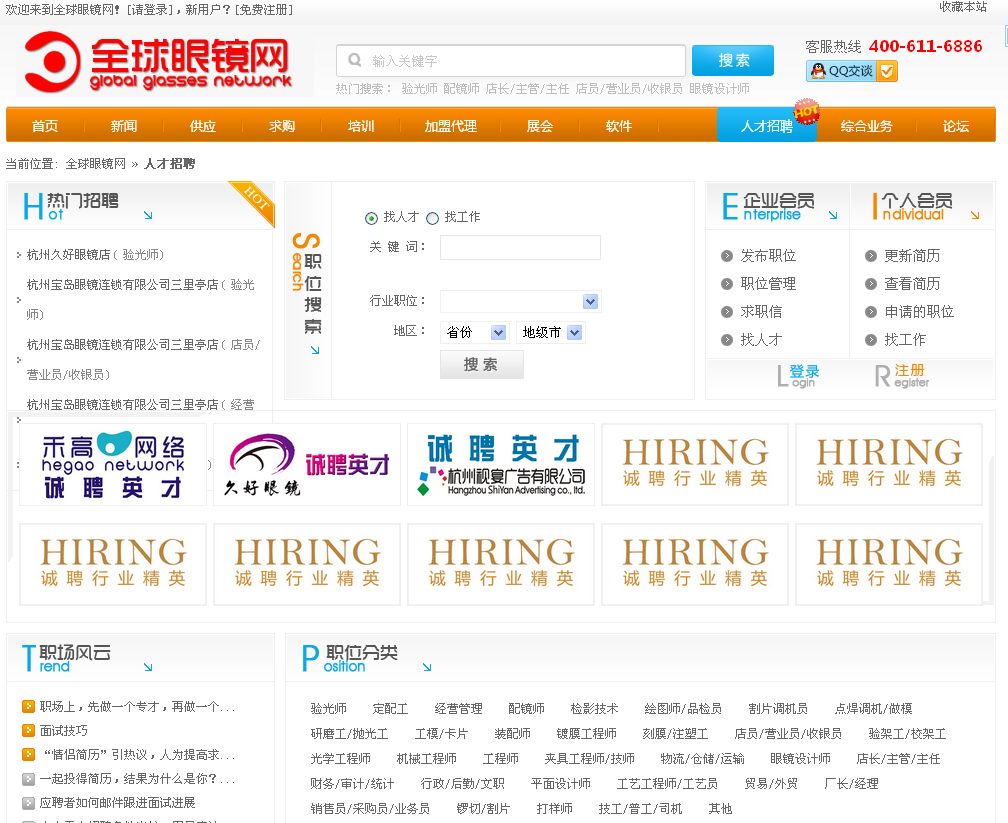Select the 找人才 radio button
Screen dimensions: 1008x823
click(x=372, y=218)
